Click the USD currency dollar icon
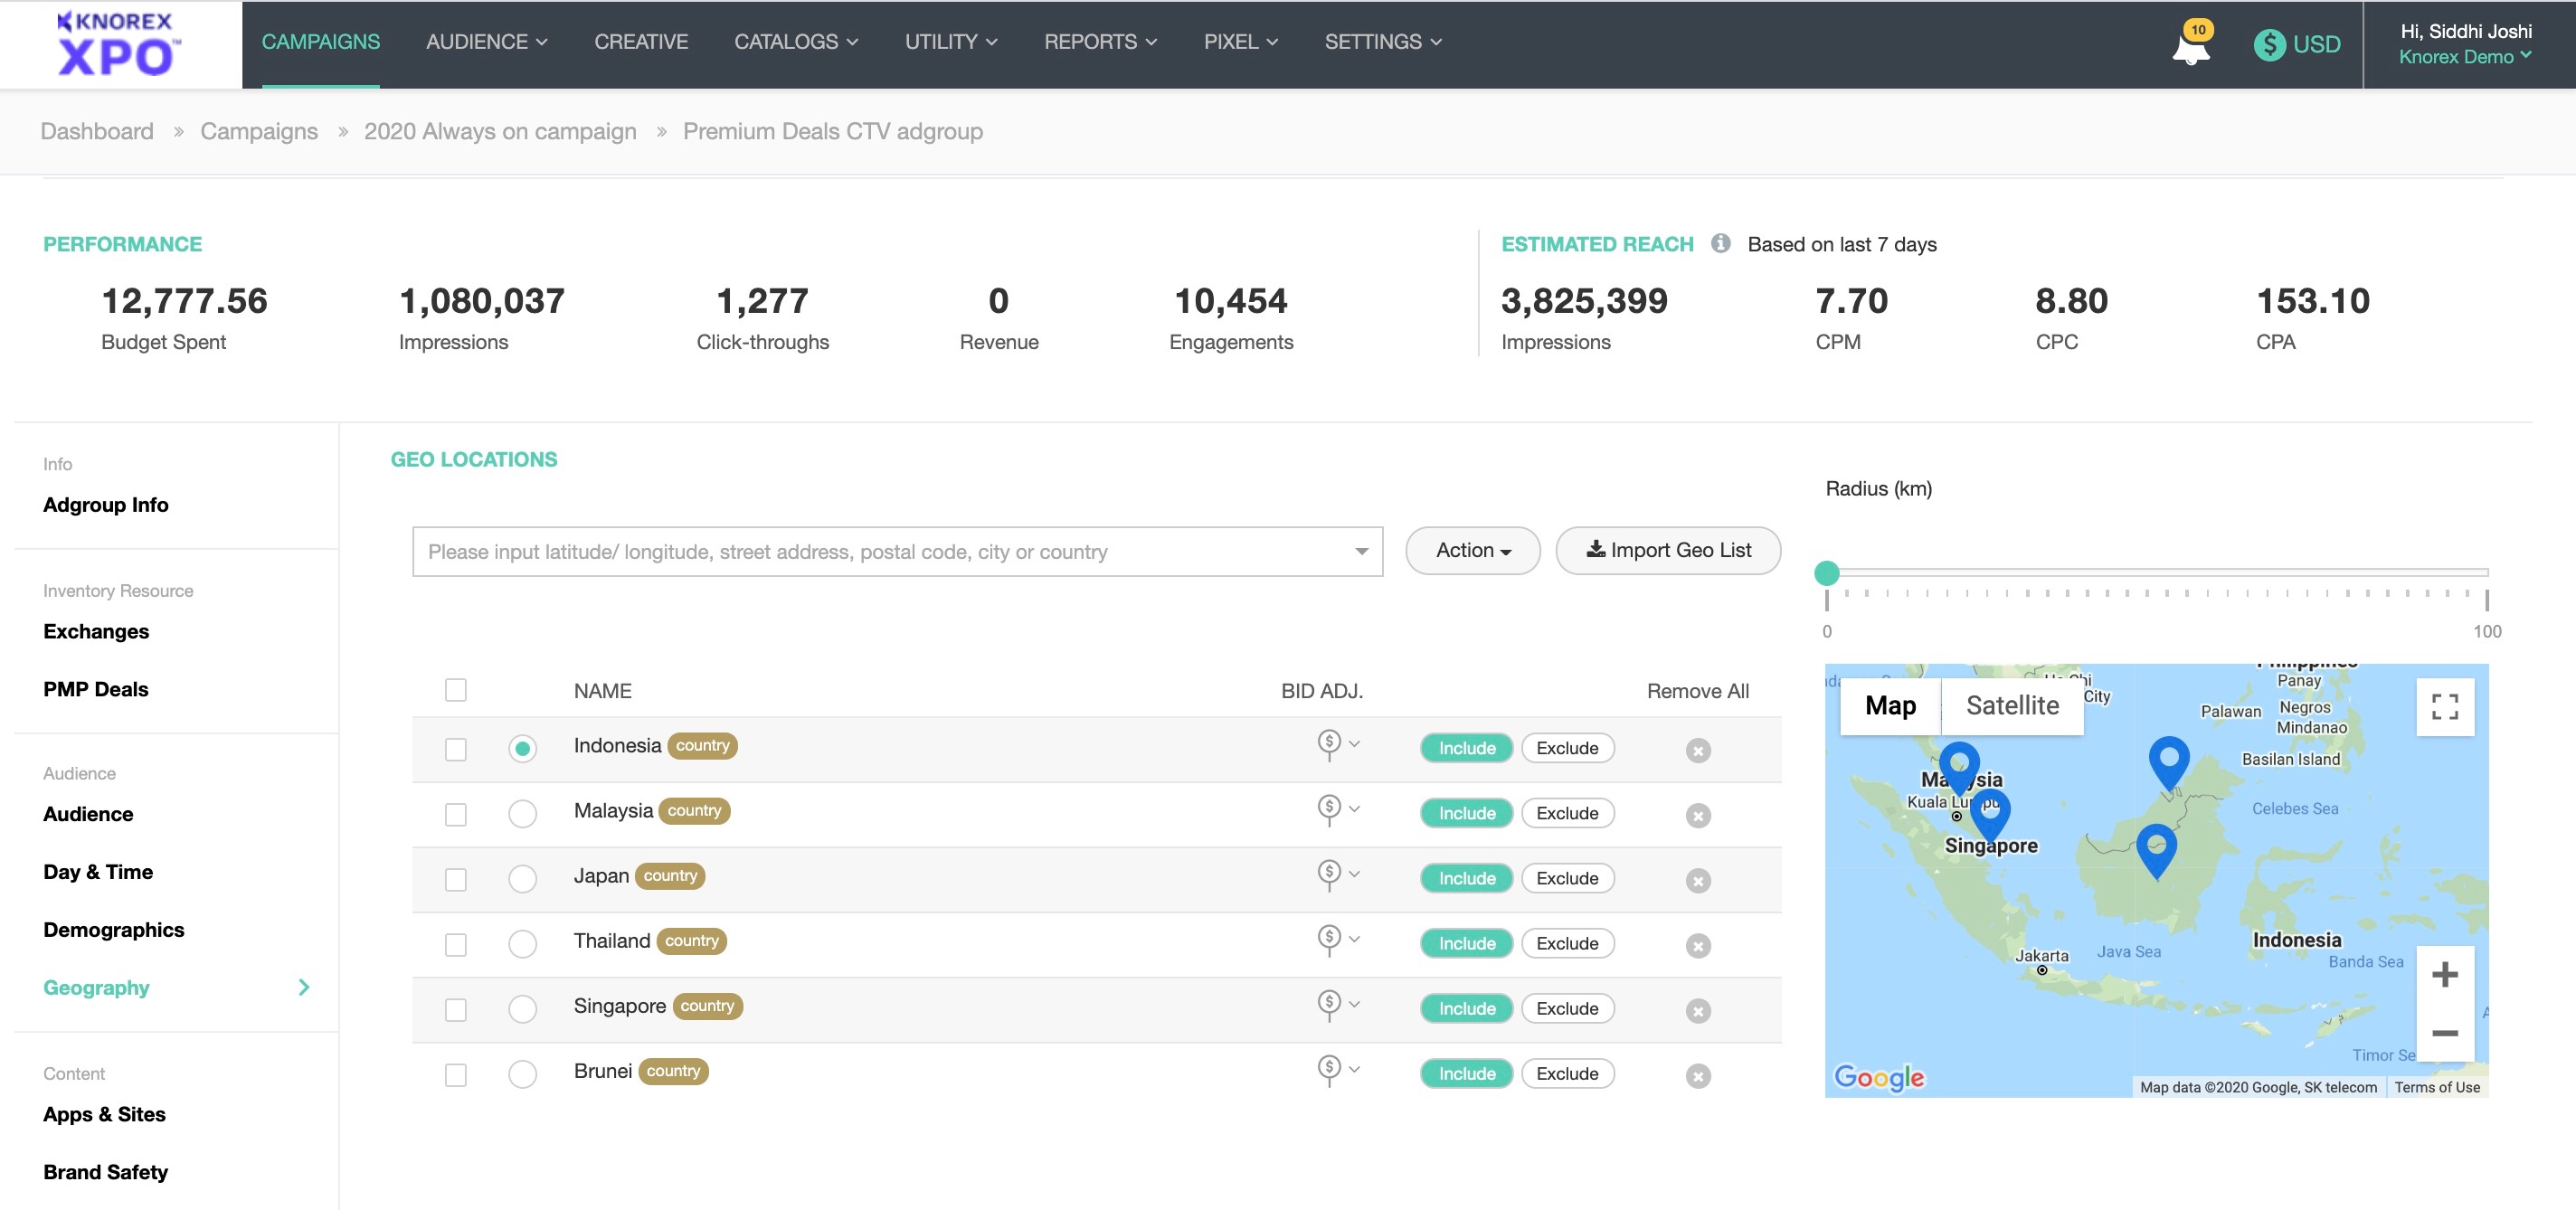The image size is (2576, 1210). click(x=2269, y=44)
